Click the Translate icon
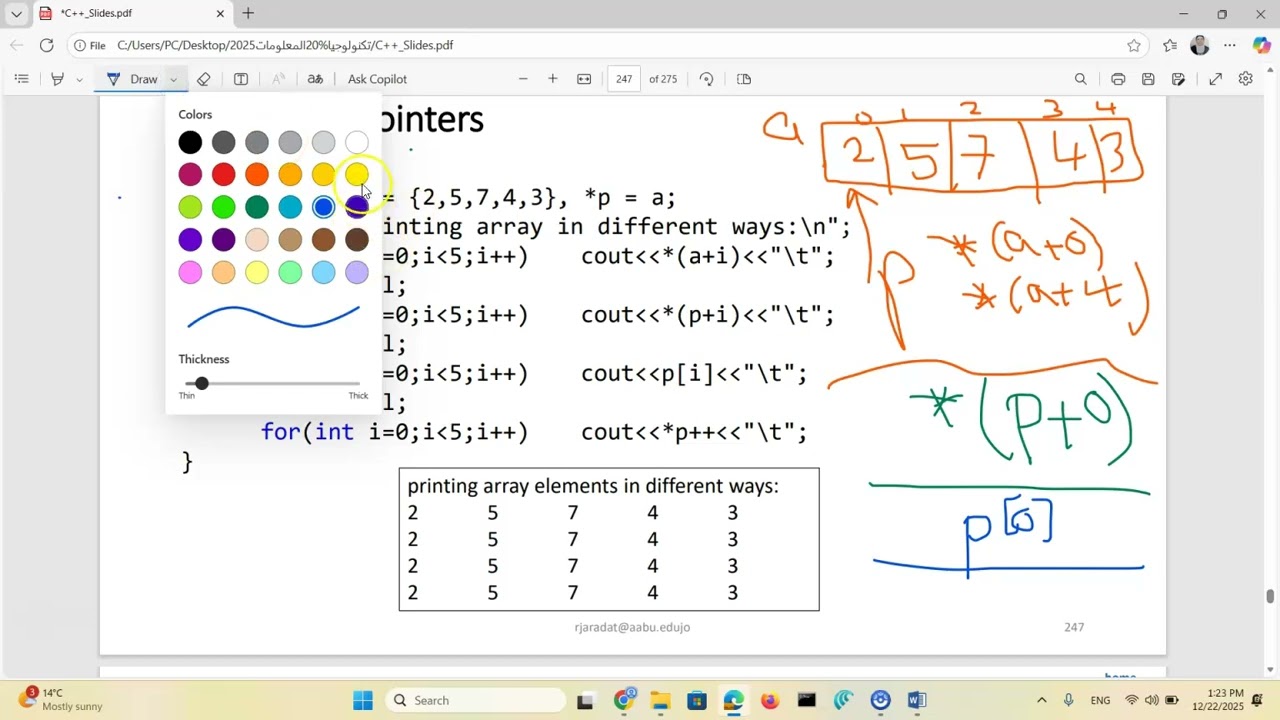This screenshot has width=1280, height=720. click(x=315, y=79)
